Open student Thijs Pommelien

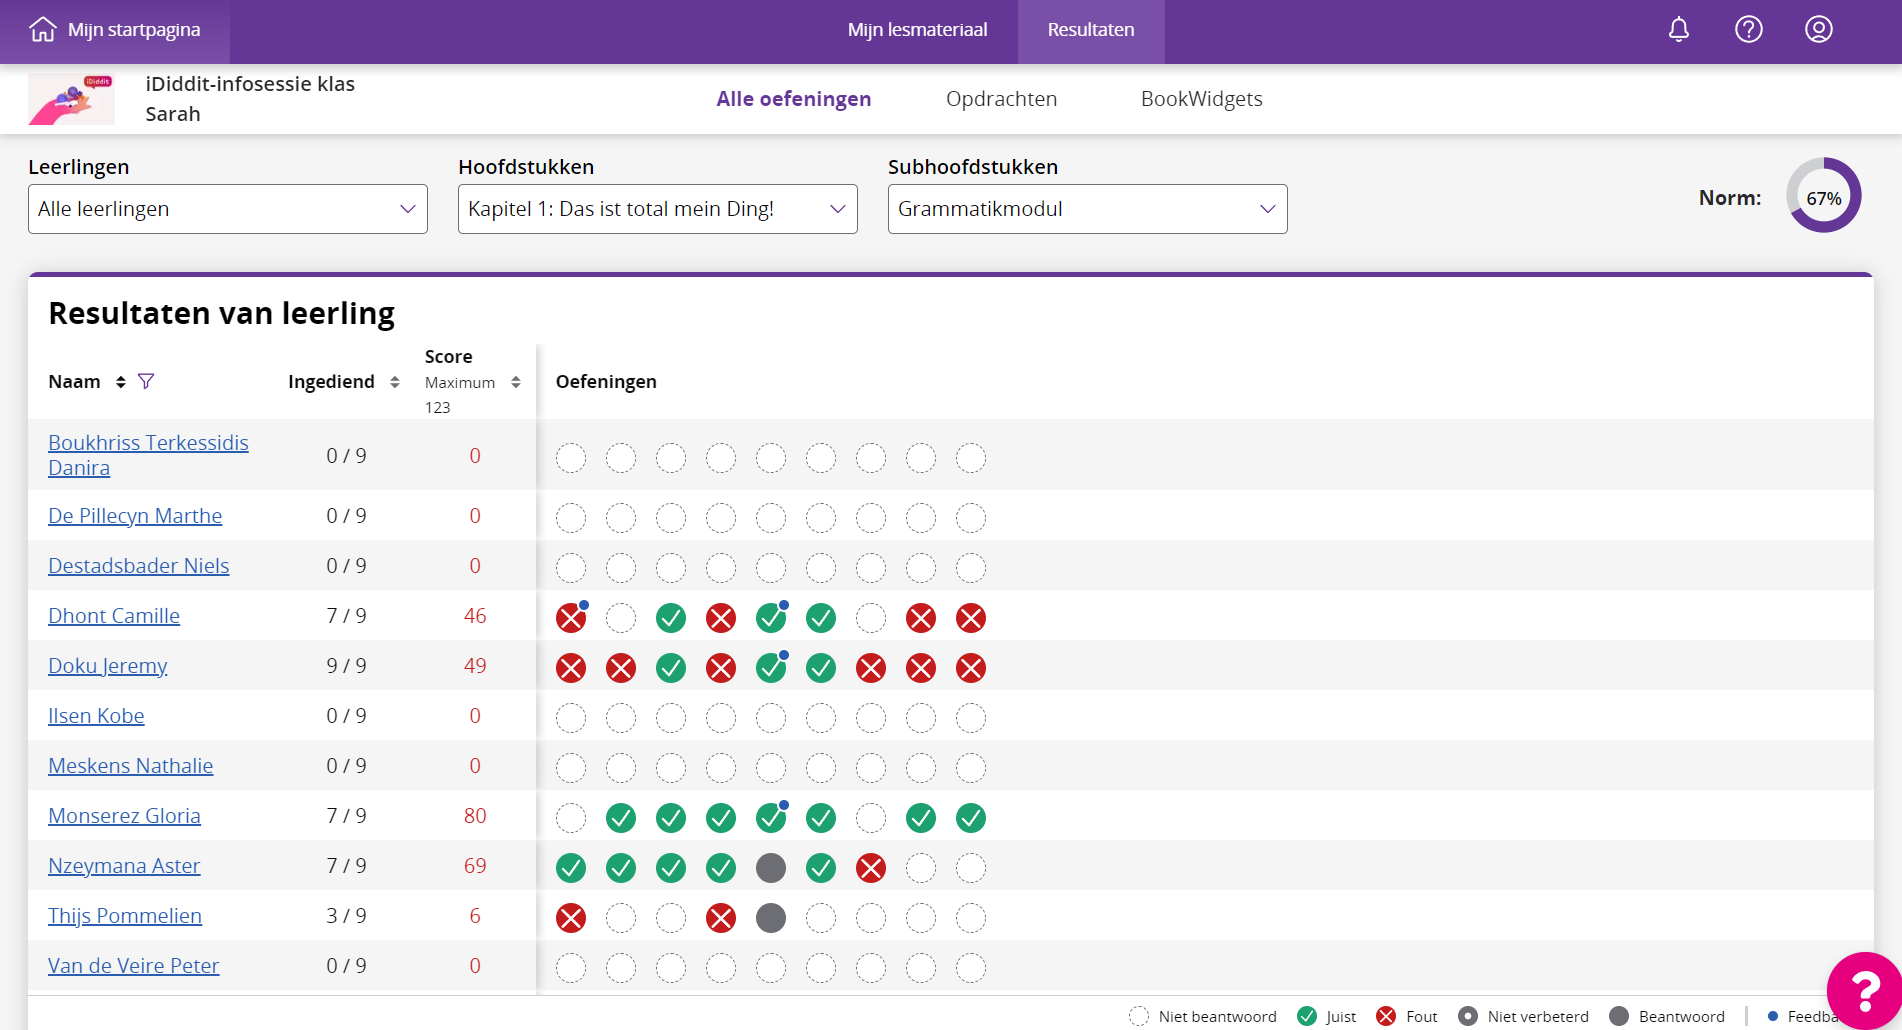(x=125, y=916)
